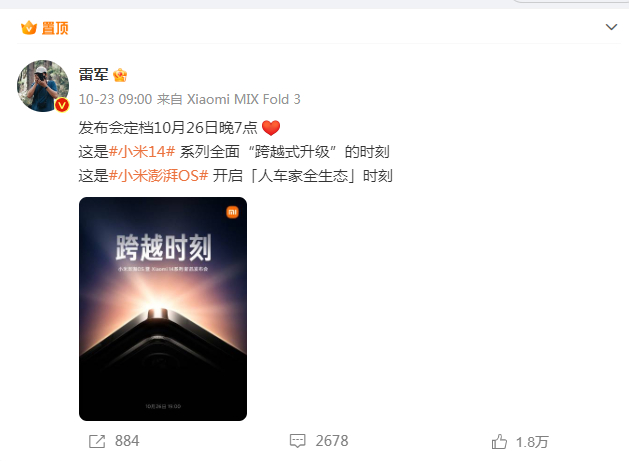This screenshot has width=629, height=461.
Task: Open the 10-23 09:00 post timestamp
Action: (116, 99)
